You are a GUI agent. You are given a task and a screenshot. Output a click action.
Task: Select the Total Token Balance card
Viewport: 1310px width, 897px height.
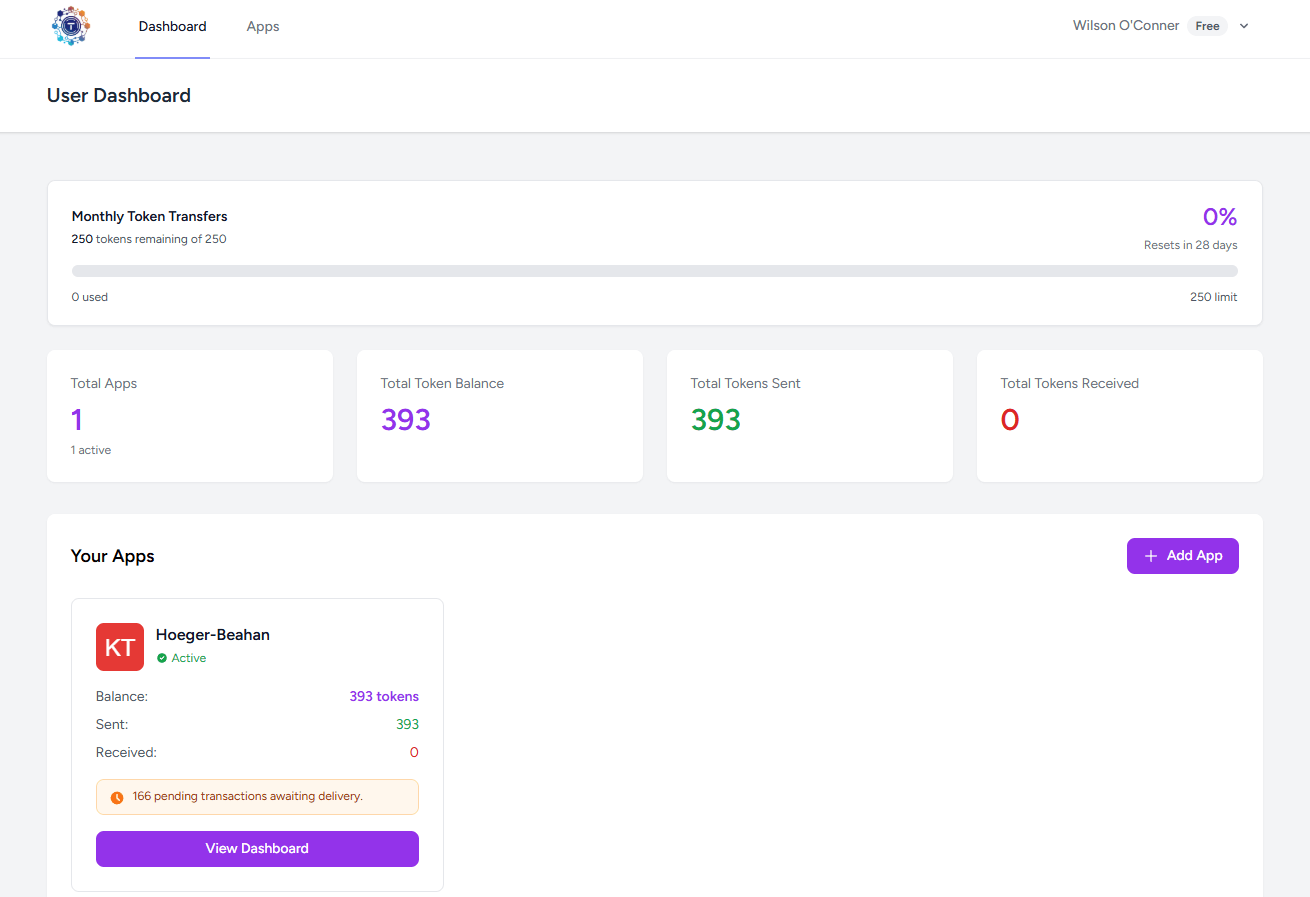499,416
